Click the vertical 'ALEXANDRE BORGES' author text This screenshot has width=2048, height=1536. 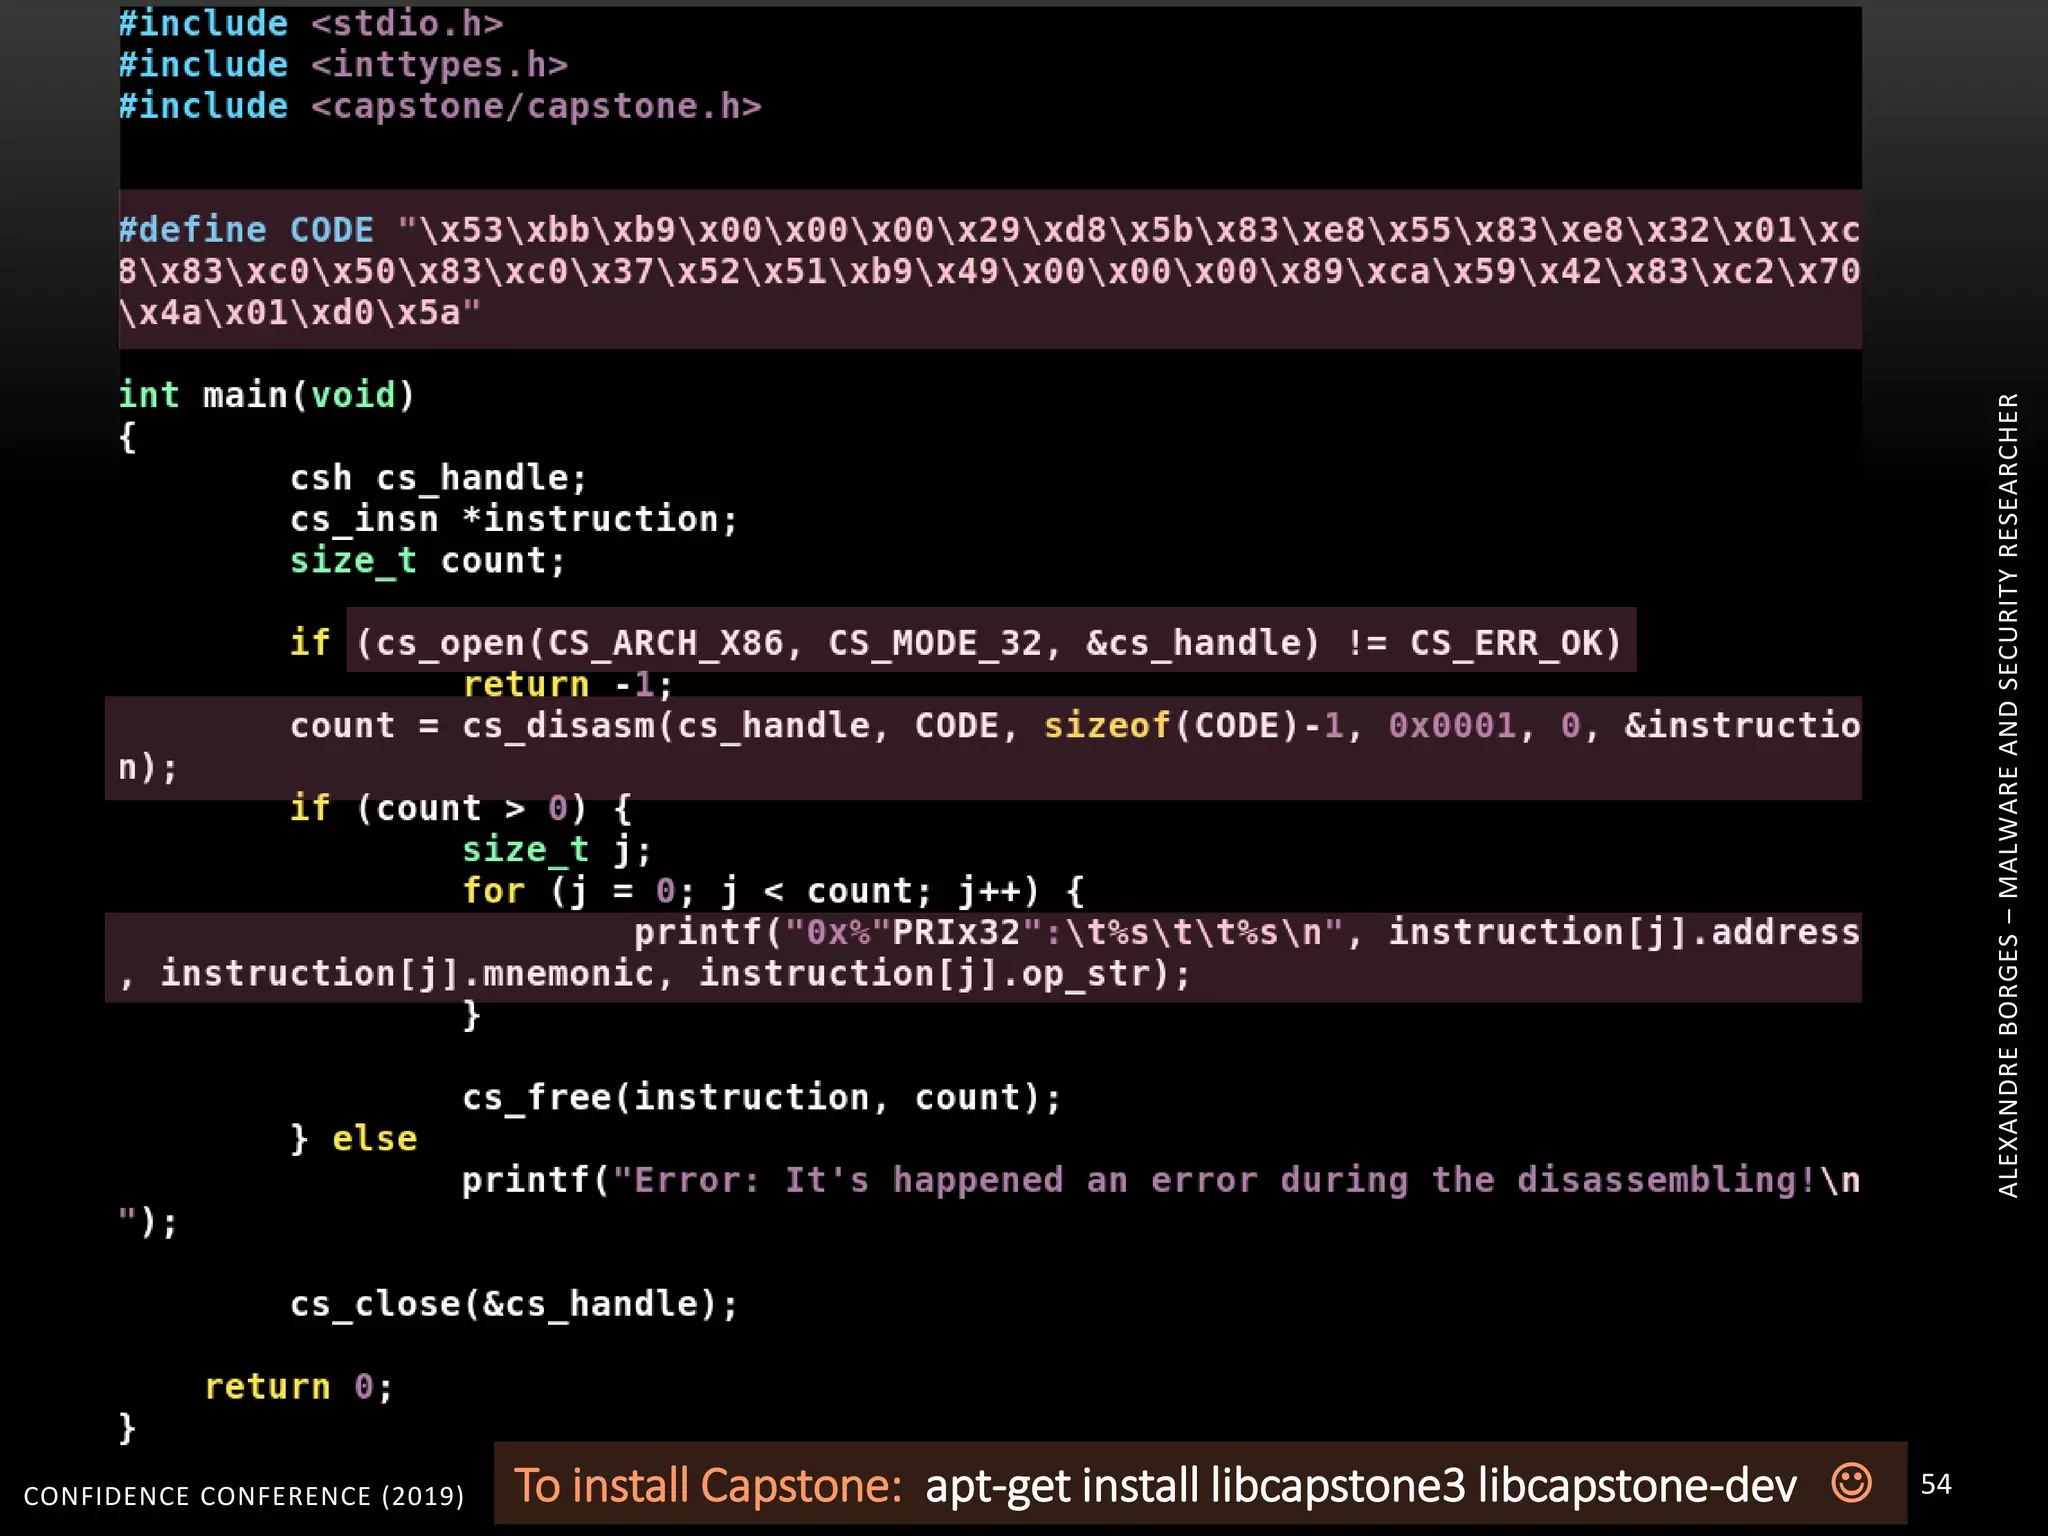coord(2008,1067)
